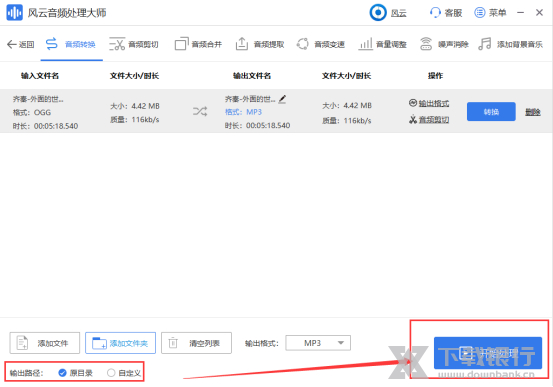
Task: Switch to the 音频变速 tab
Action: pos(321,44)
